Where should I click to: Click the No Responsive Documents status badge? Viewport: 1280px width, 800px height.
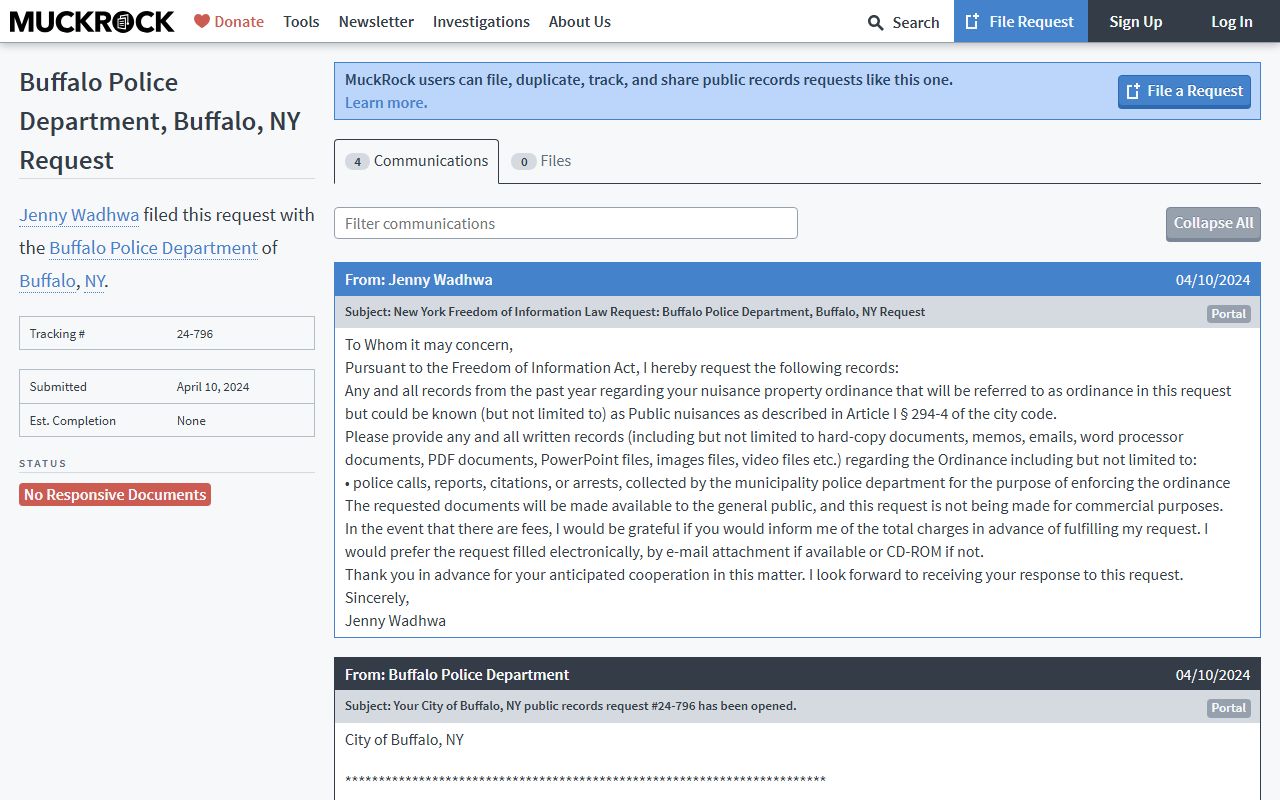pos(115,494)
